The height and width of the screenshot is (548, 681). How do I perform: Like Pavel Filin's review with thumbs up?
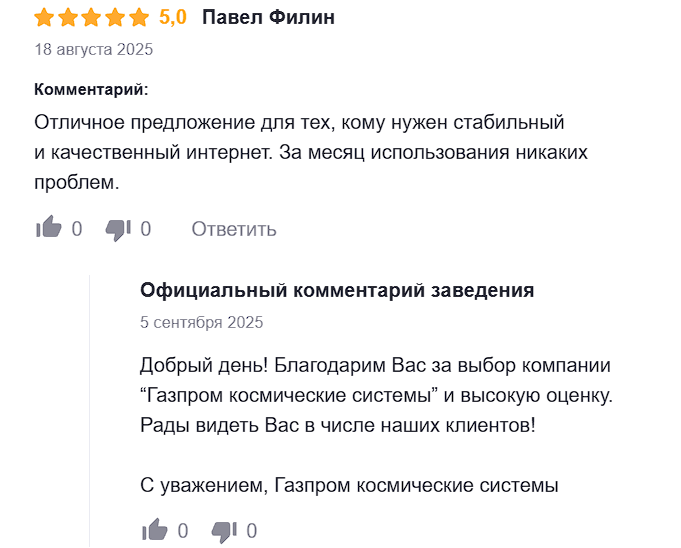pyautogui.click(x=49, y=227)
